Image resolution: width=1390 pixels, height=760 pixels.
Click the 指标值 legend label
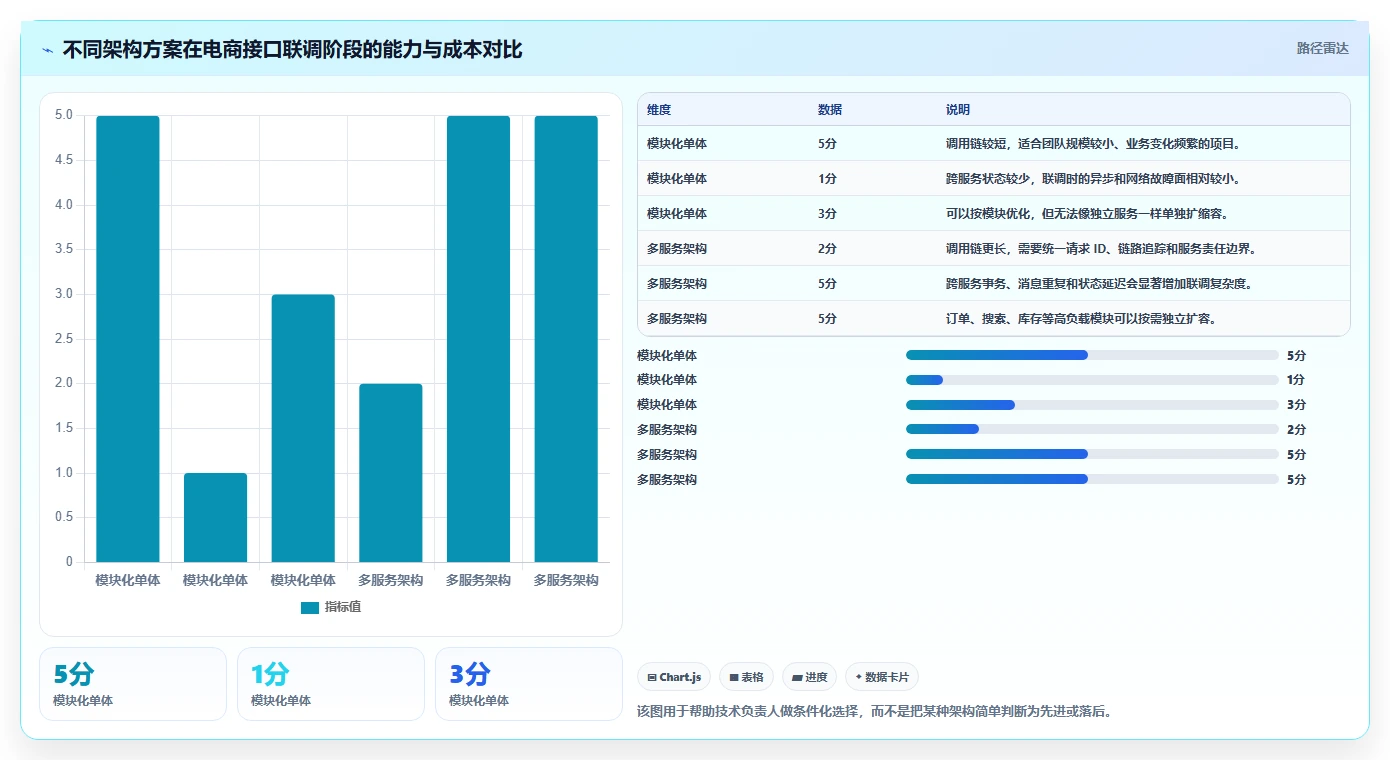click(343, 608)
